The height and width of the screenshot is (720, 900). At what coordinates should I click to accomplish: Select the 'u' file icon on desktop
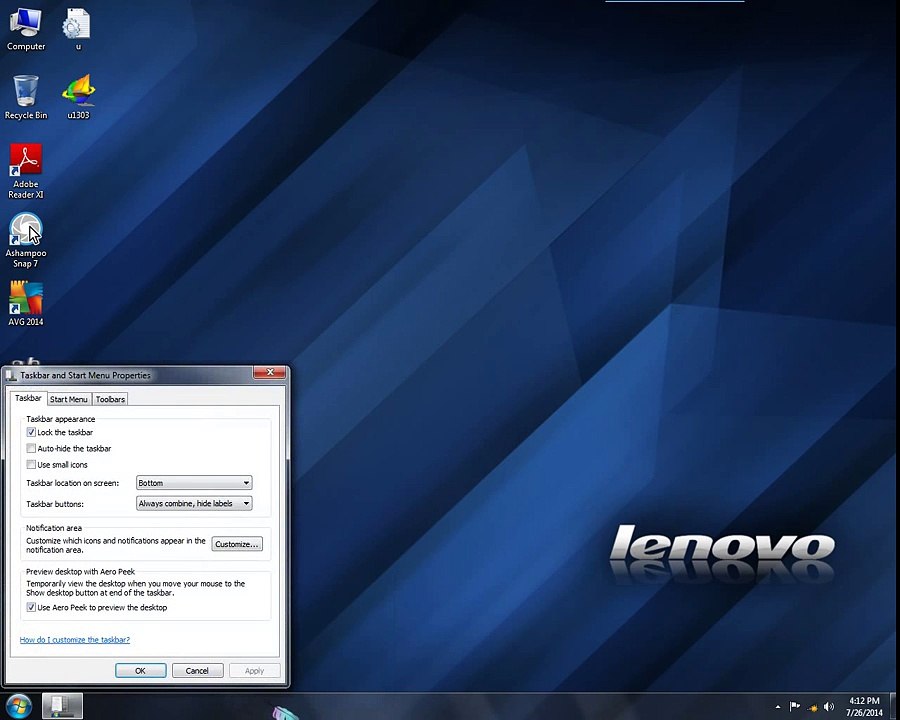coord(77,30)
